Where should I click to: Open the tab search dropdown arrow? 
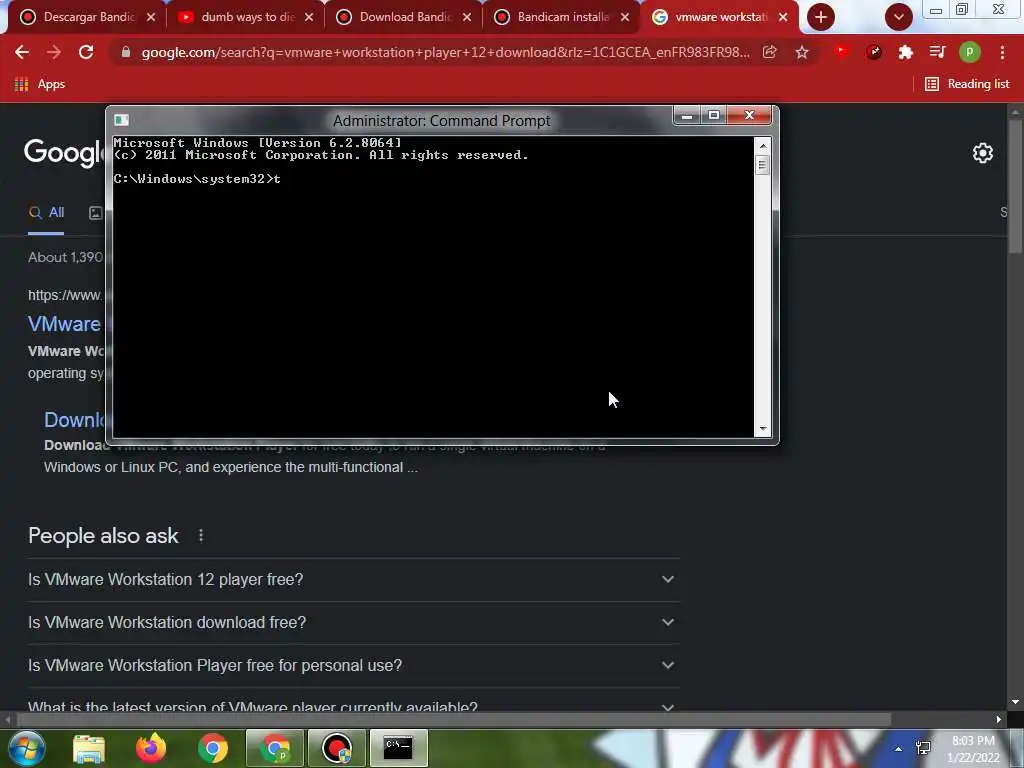[x=899, y=17]
